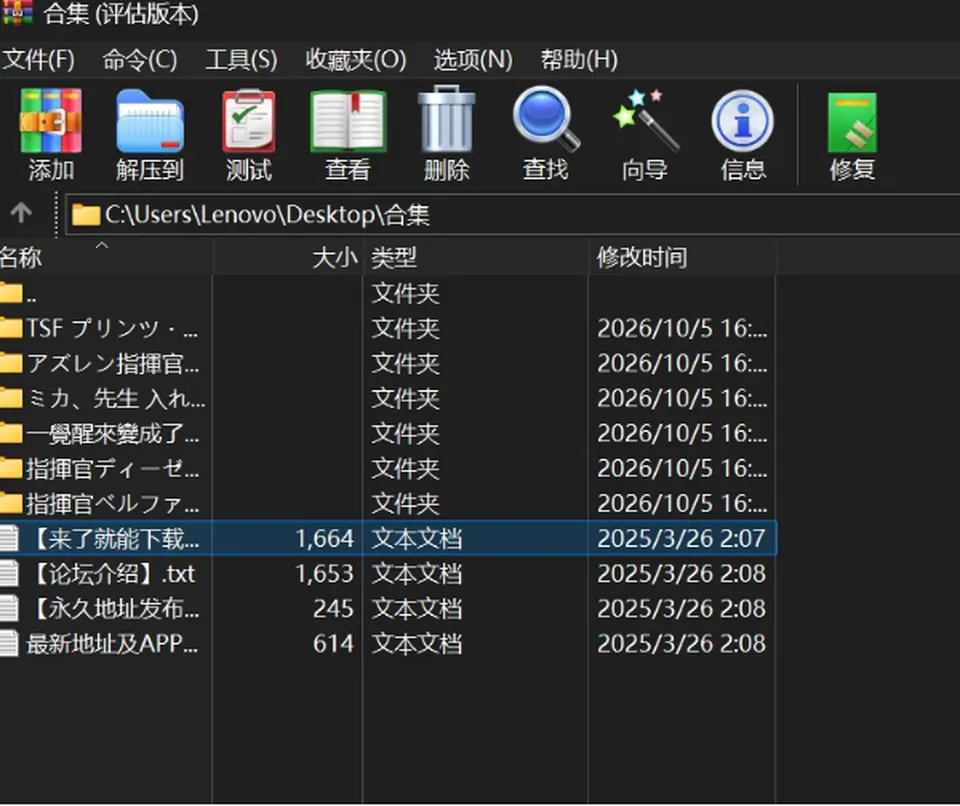Select the 指揮官ディーゼ folder name
This screenshot has width=960, height=806.
pos(113,468)
